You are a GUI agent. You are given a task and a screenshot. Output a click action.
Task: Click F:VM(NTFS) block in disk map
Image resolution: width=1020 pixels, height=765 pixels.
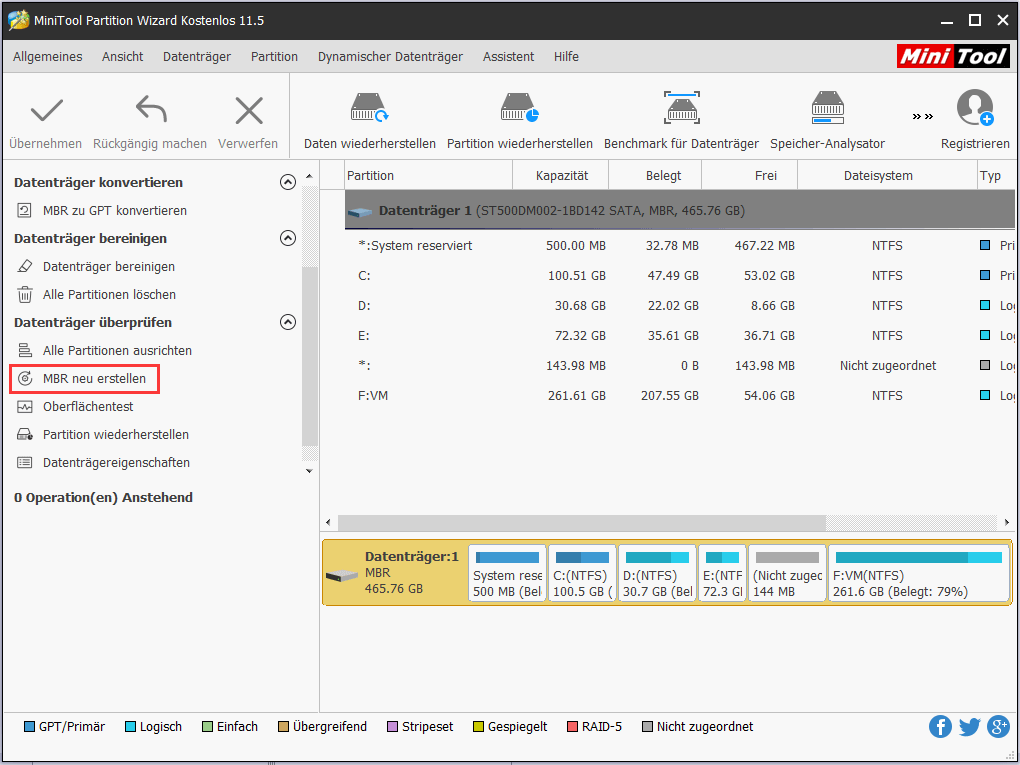tap(919, 573)
